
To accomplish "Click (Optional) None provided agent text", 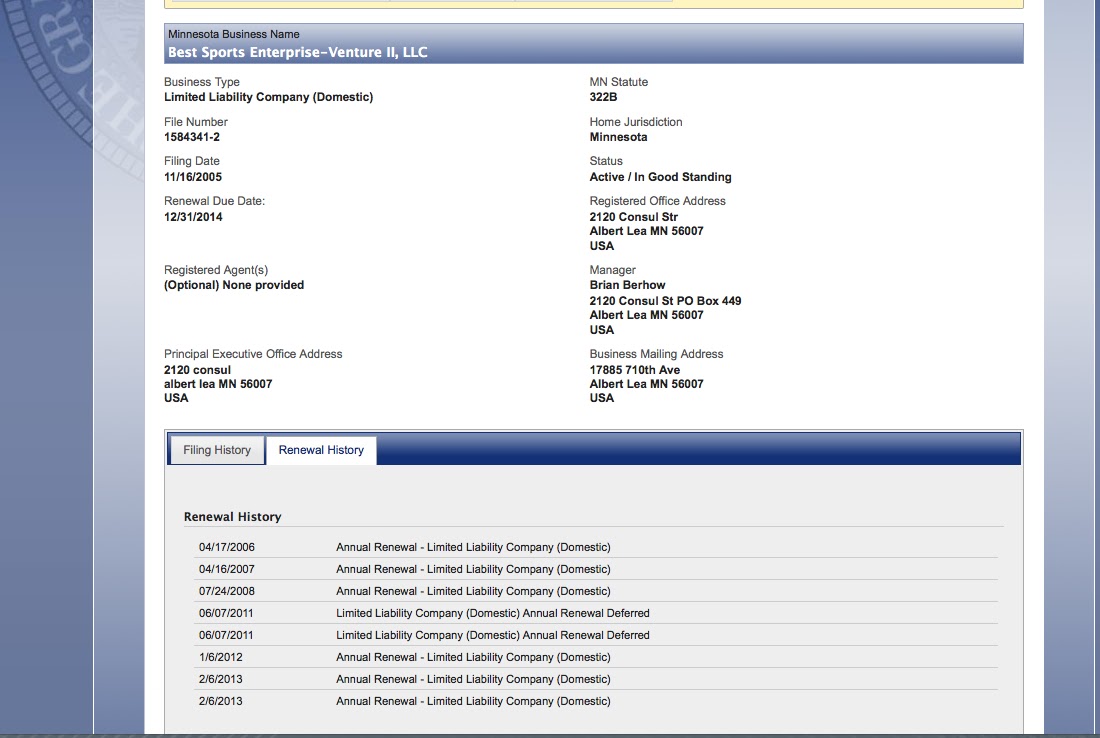I will tap(234, 285).
